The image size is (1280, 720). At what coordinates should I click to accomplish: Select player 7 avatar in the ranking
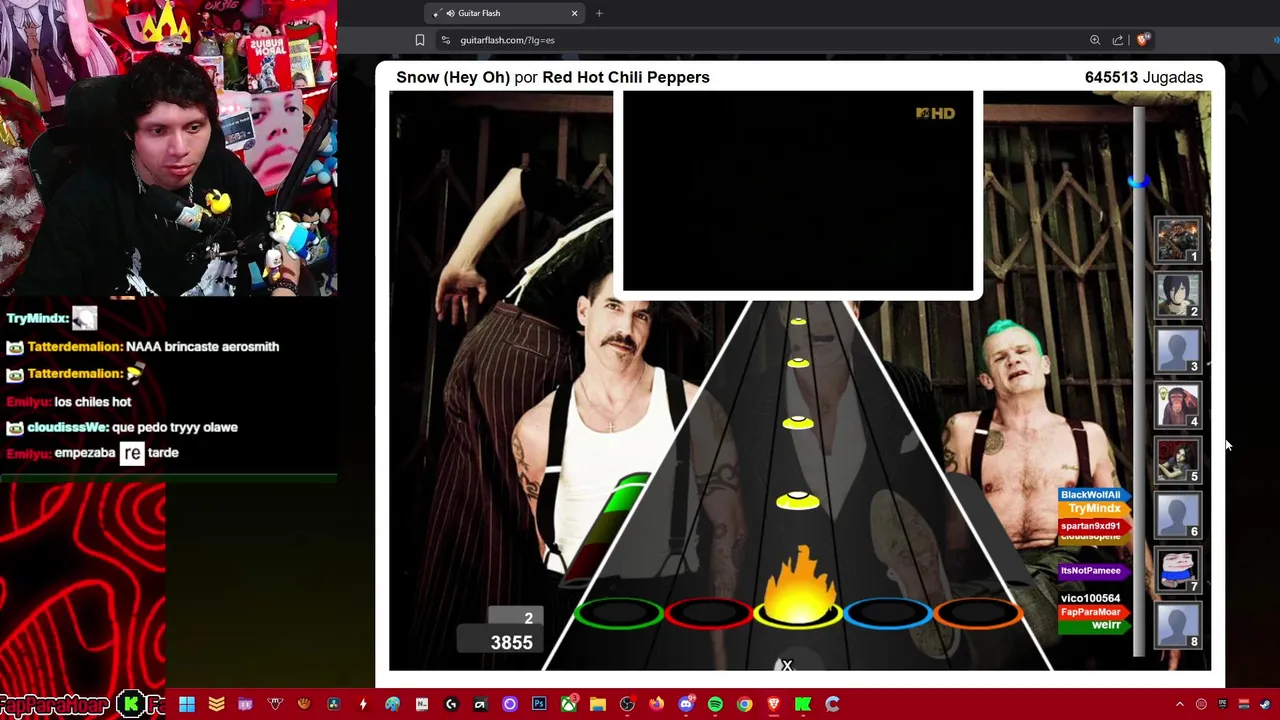[x=1177, y=570]
